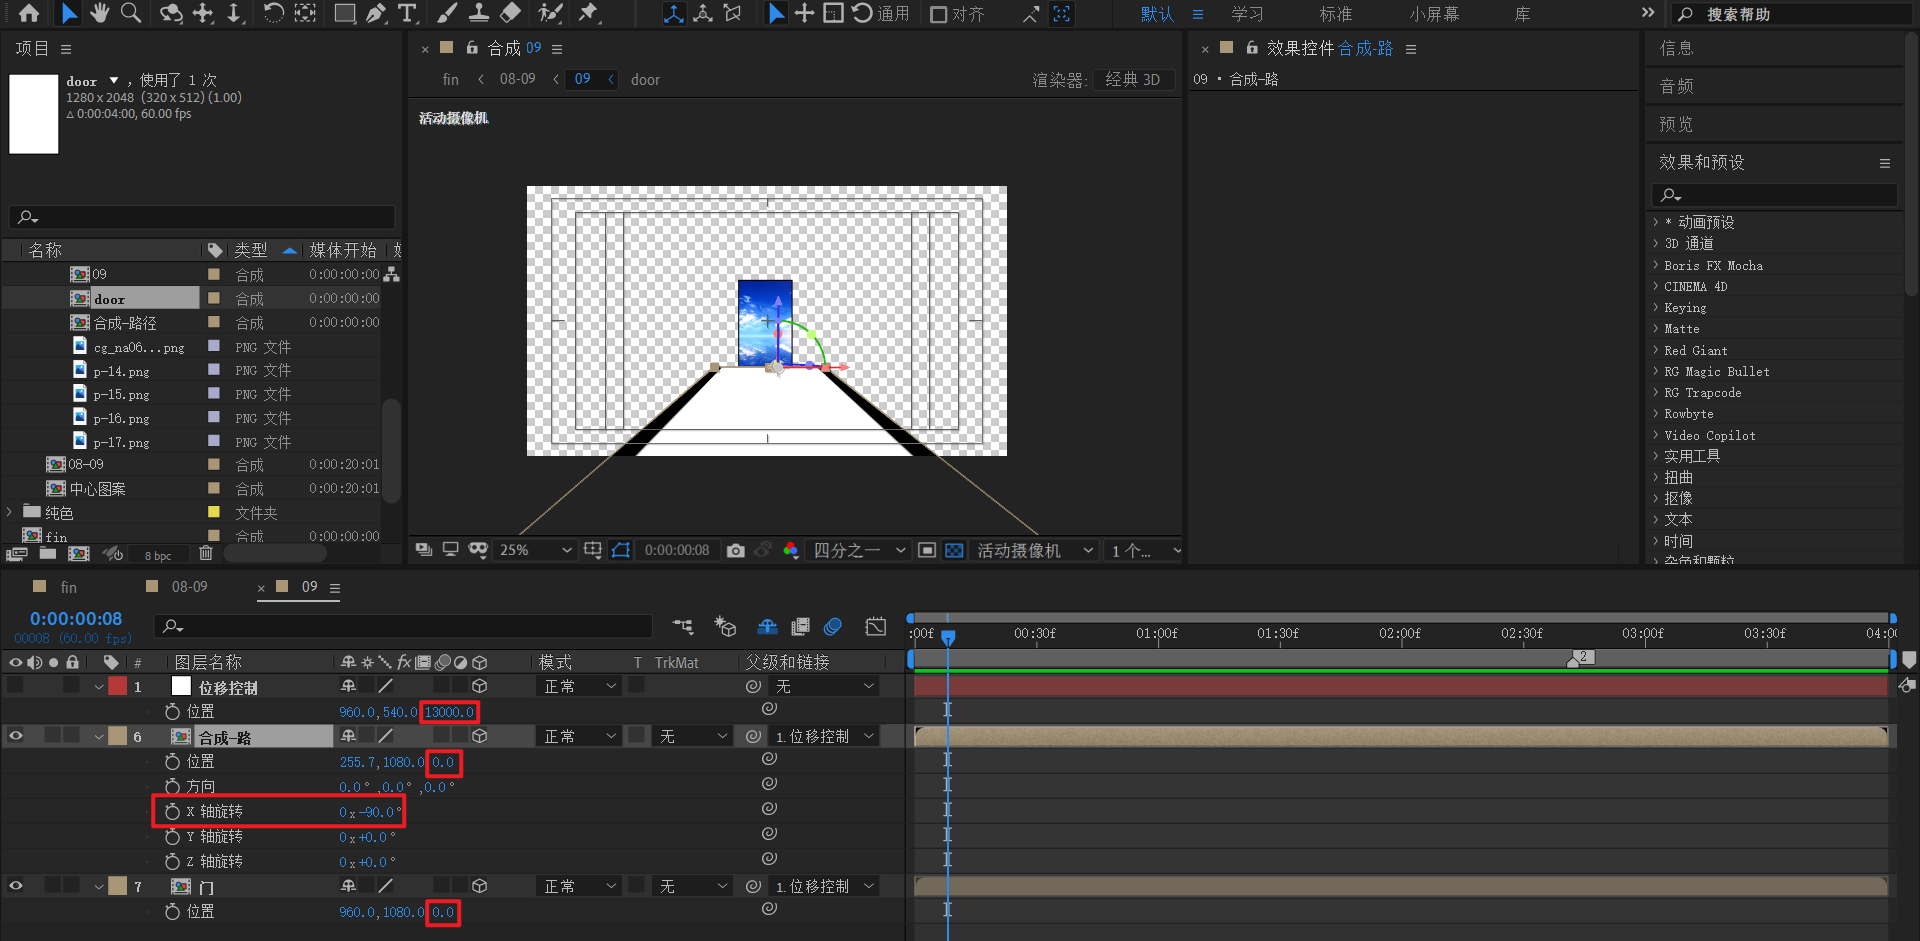The image size is (1920, 941).
Task: Click the timeline search field
Action: [403, 626]
